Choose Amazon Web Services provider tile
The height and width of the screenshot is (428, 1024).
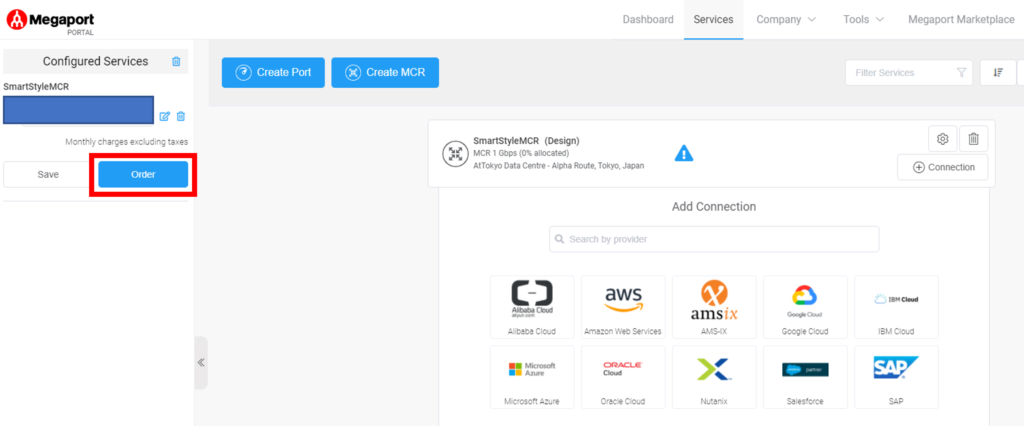click(623, 308)
